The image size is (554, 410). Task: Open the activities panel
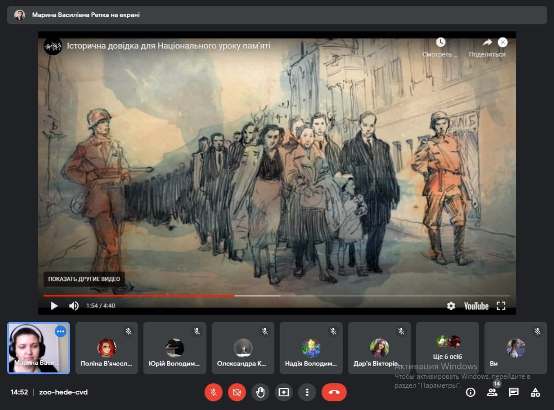coord(535,392)
